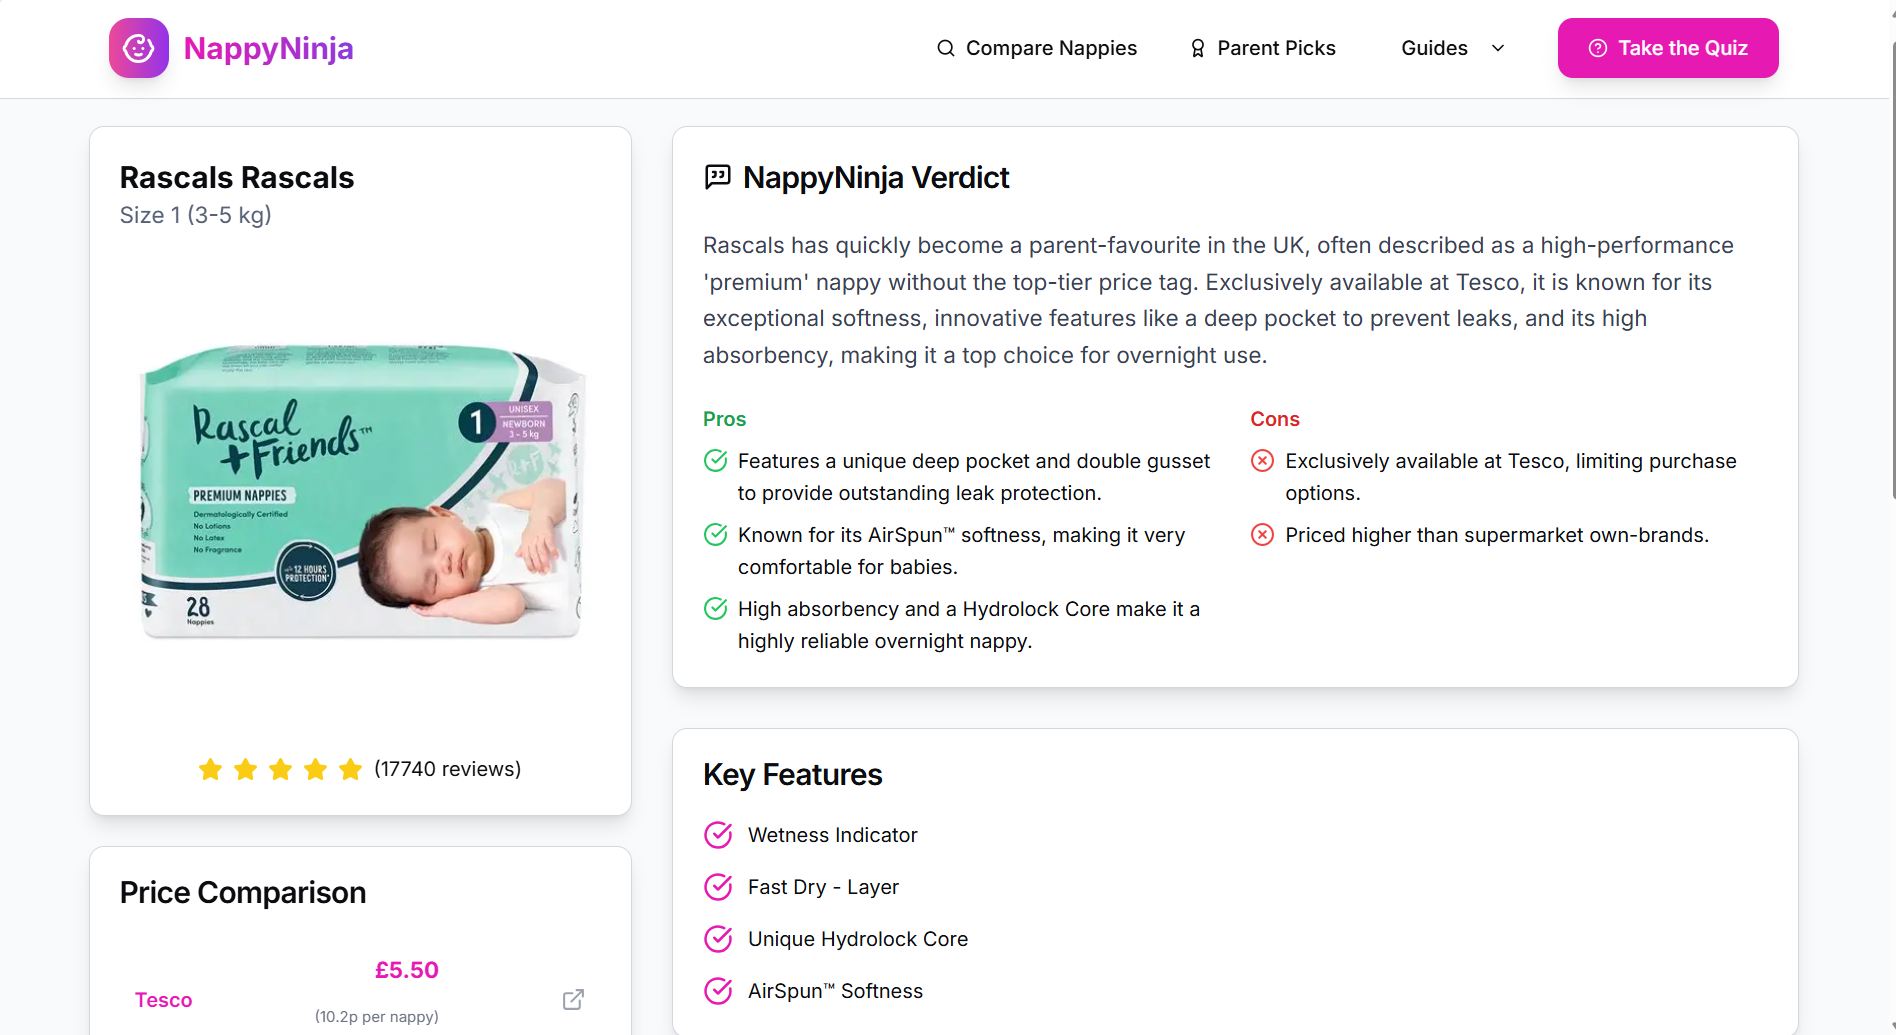Click the speech bubble icon next to NappyNinja Verdict
The width and height of the screenshot is (1896, 1035).
coord(718,177)
